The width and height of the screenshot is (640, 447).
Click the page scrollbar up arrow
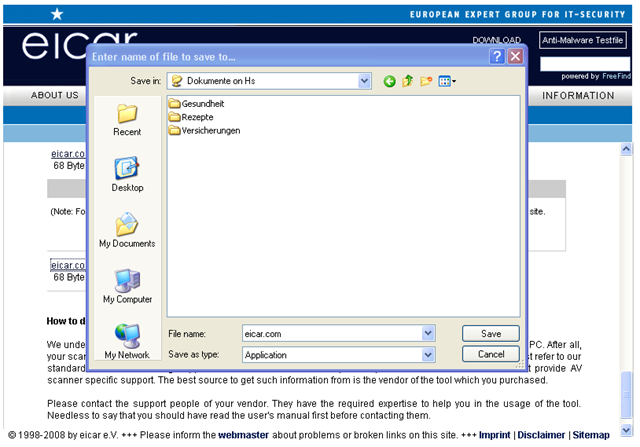pyautogui.click(x=626, y=149)
